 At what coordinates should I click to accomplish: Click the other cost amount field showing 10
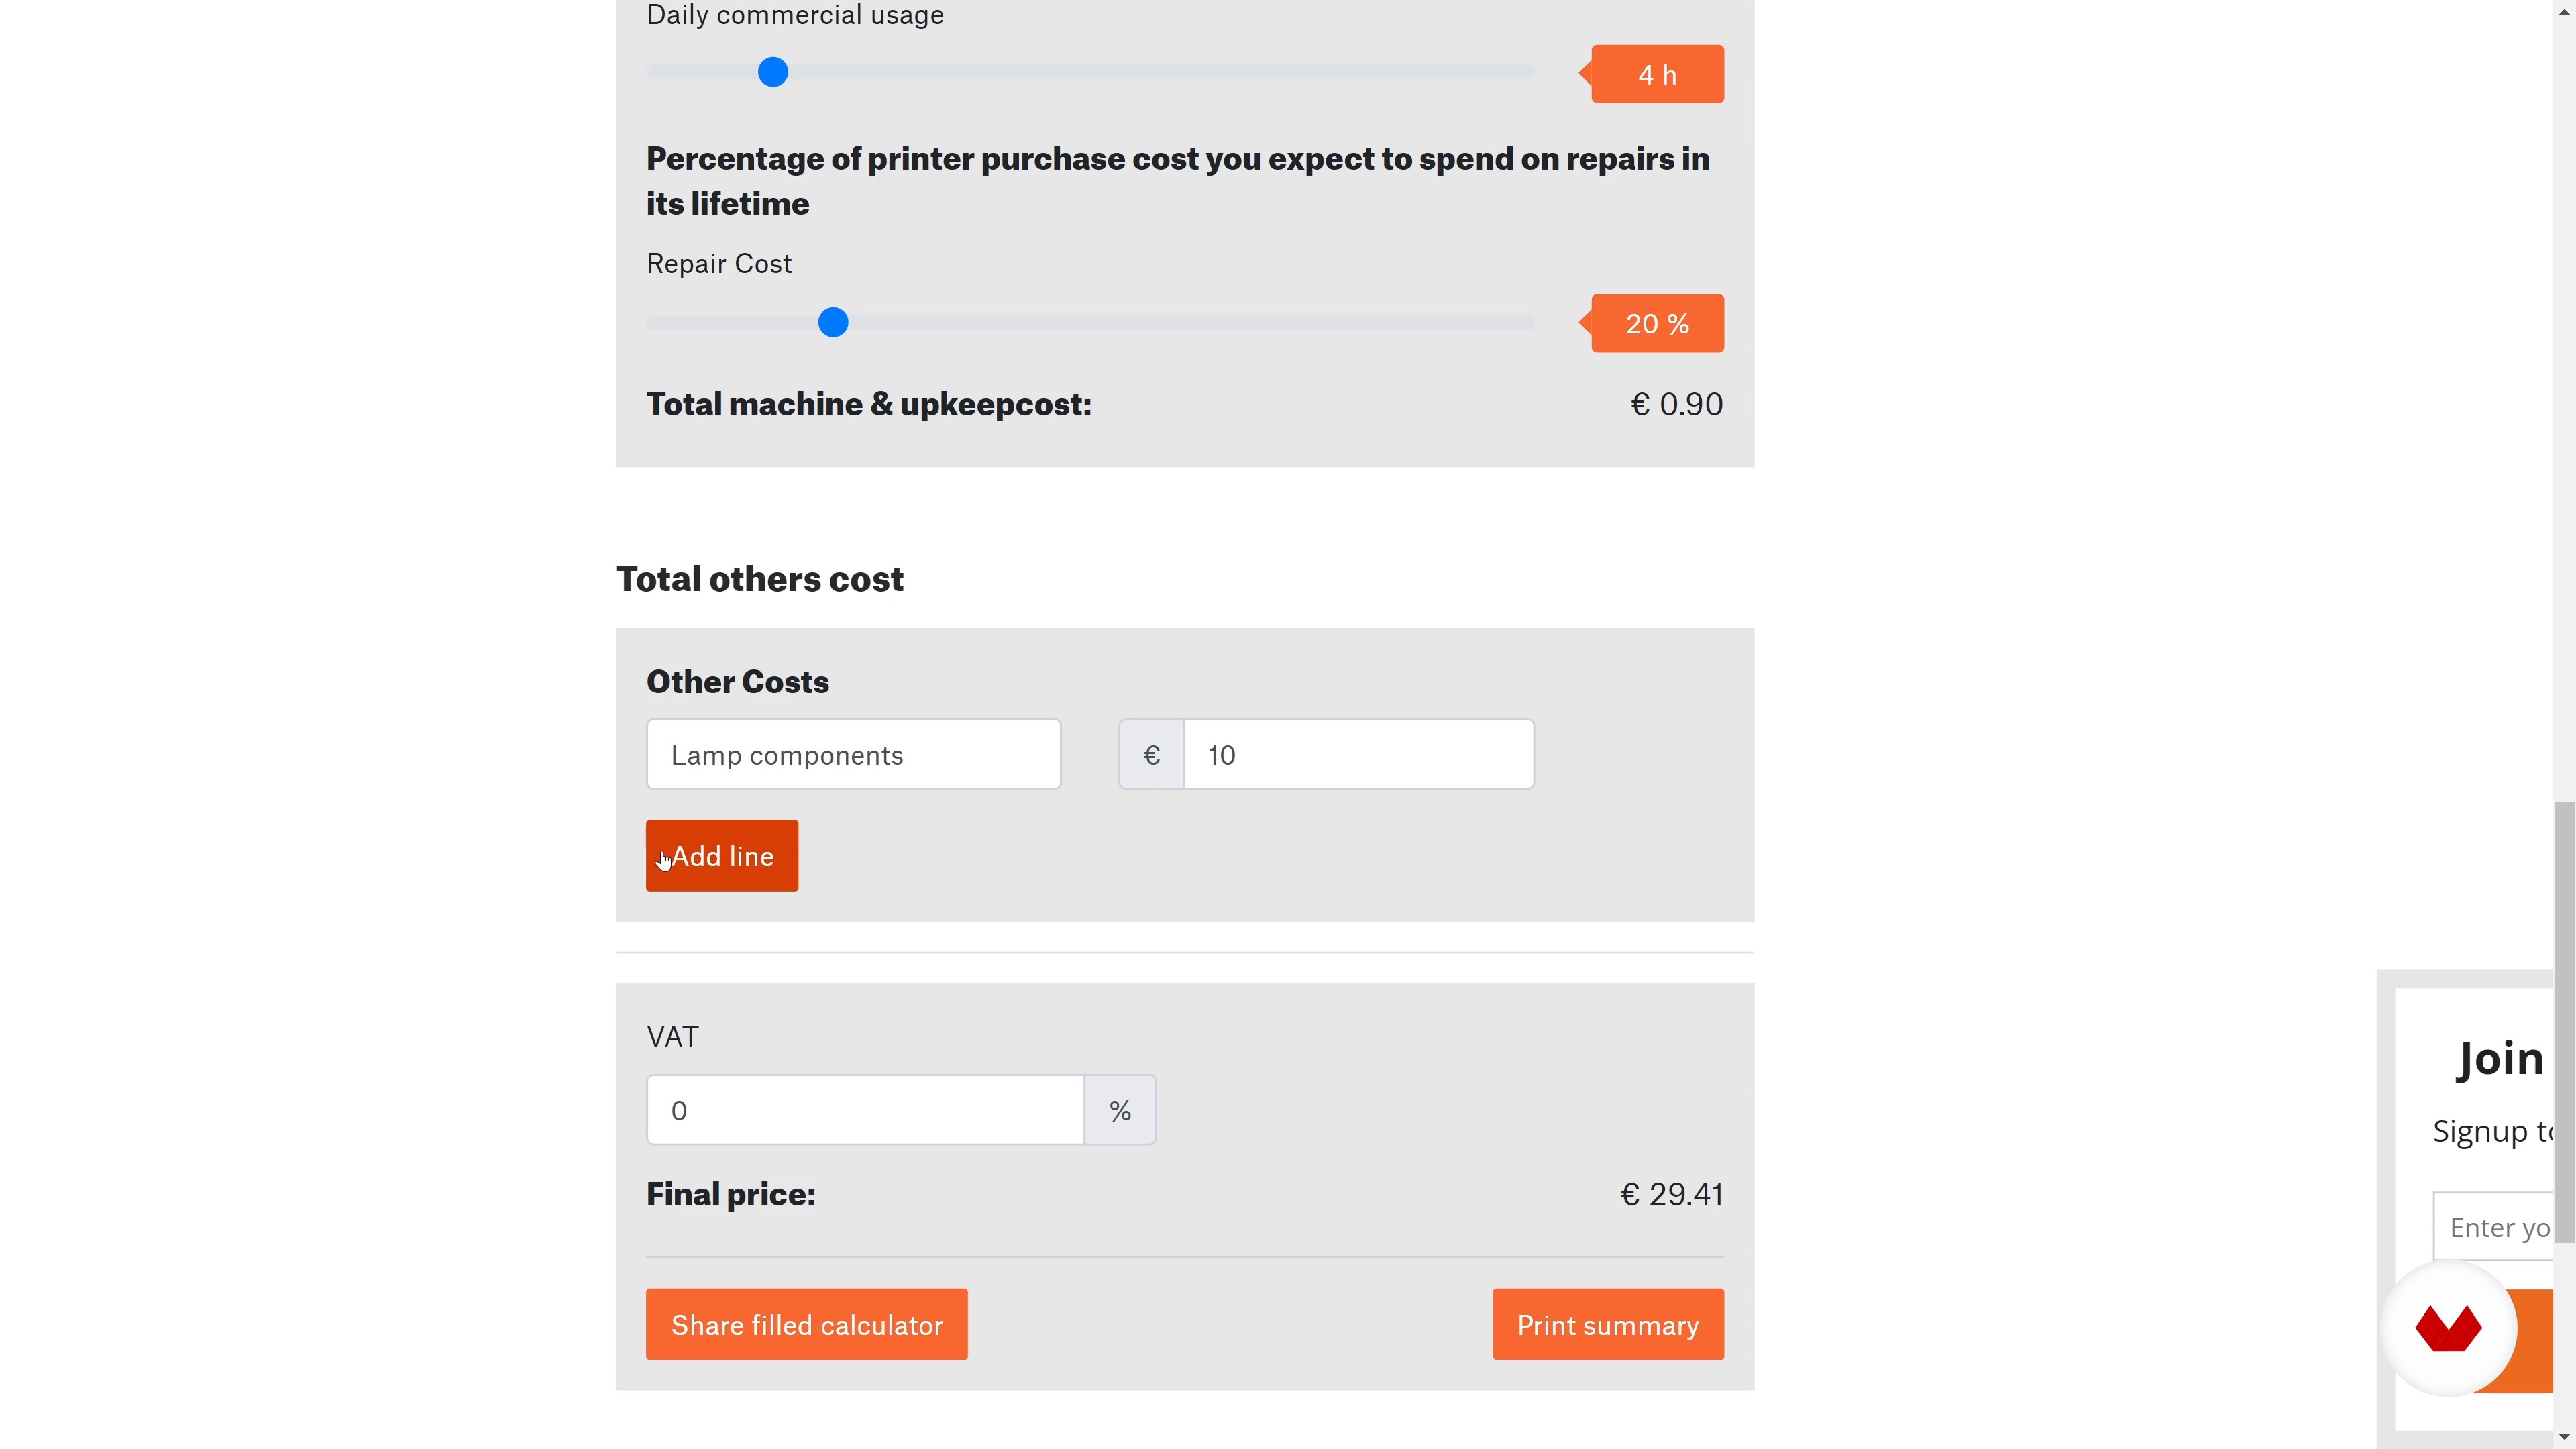1359,755
